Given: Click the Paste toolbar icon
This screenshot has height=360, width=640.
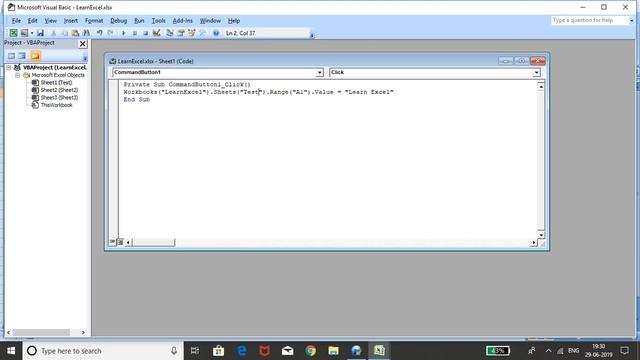Looking at the screenshot, I should click(x=75, y=33).
